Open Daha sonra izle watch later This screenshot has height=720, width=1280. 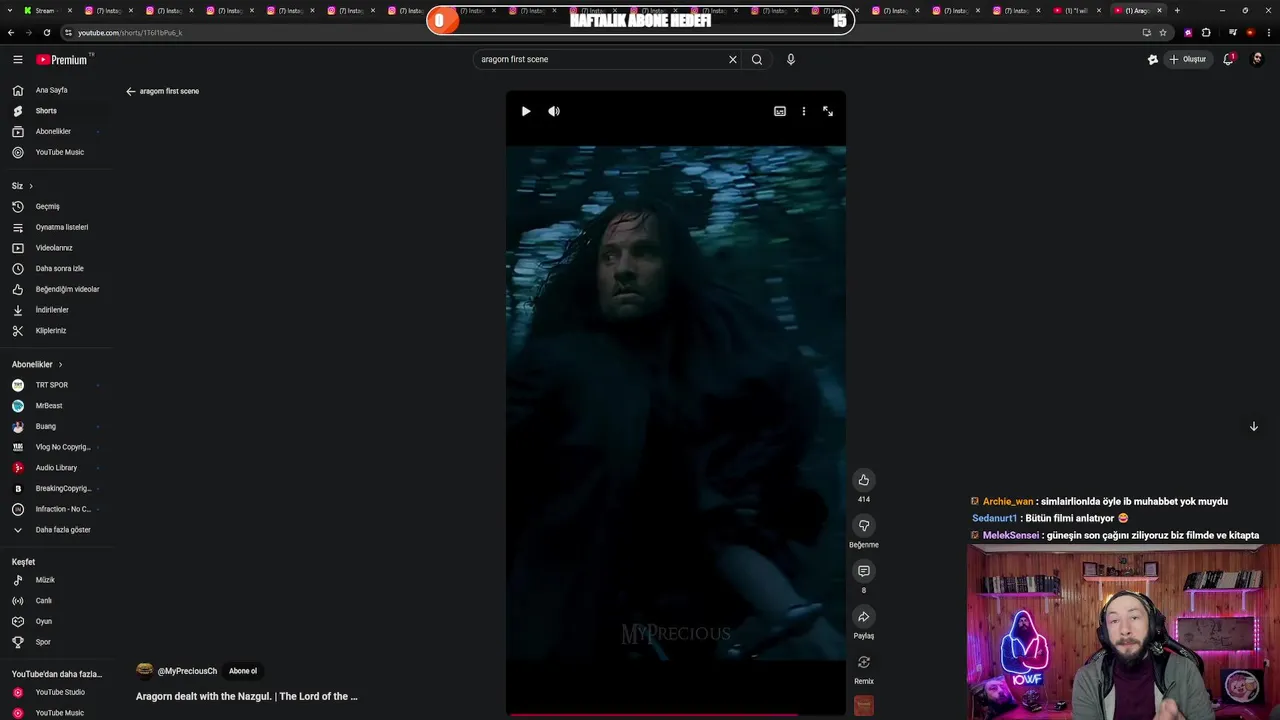tap(54, 268)
